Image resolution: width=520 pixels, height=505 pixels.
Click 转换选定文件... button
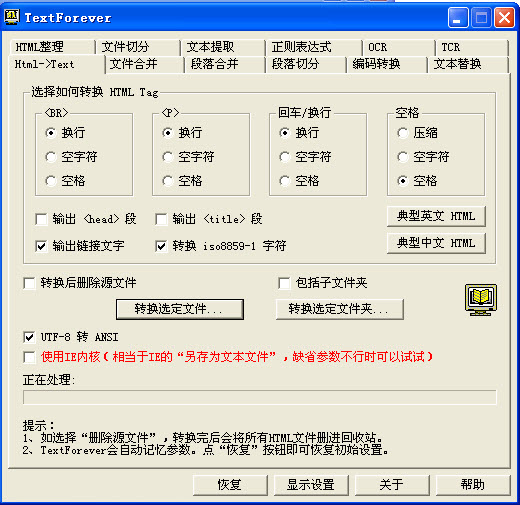click(180, 309)
